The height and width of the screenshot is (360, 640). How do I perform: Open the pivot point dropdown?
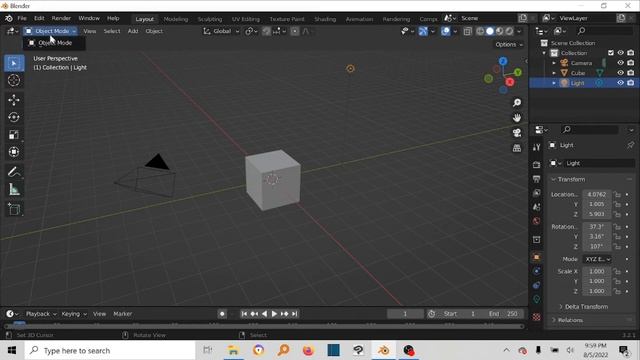(x=250, y=31)
